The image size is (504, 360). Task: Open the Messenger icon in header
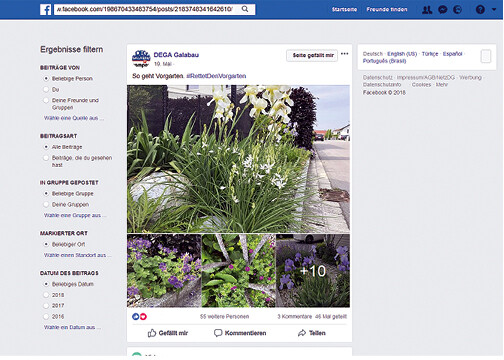[x=443, y=10]
